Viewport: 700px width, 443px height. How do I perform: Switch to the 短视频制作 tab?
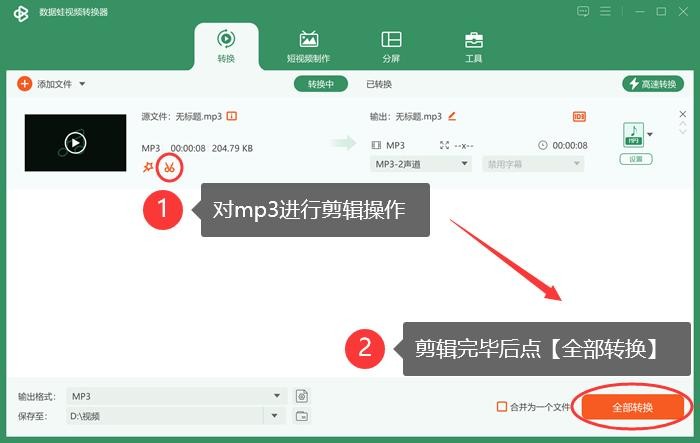[x=308, y=46]
